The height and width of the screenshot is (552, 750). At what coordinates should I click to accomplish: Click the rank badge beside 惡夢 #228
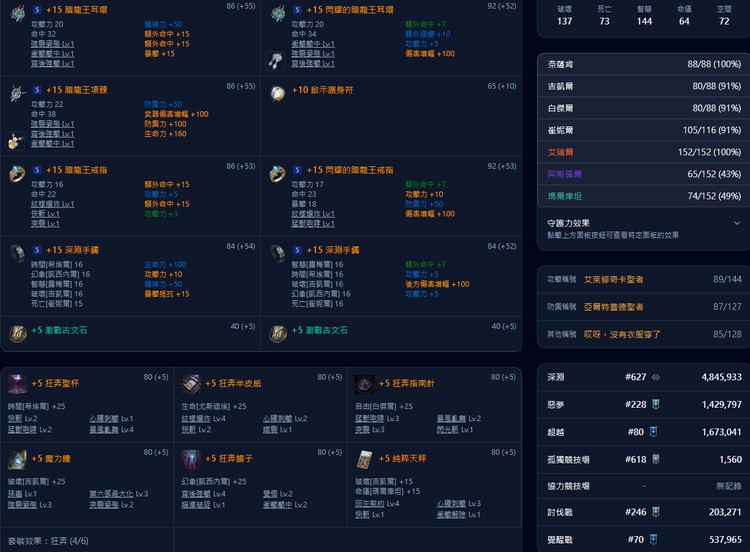[656, 405]
